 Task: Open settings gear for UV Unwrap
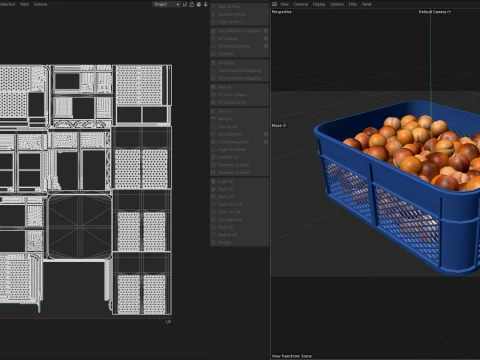[x=266, y=38]
